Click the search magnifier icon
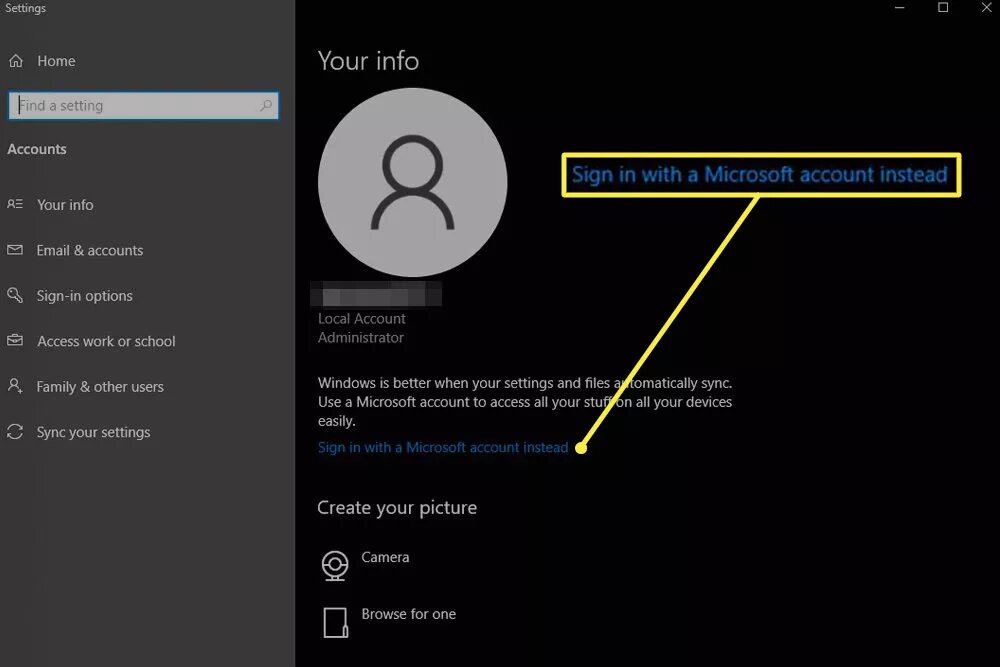Viewport: 1000px width, 667px height. coord(266,105)
